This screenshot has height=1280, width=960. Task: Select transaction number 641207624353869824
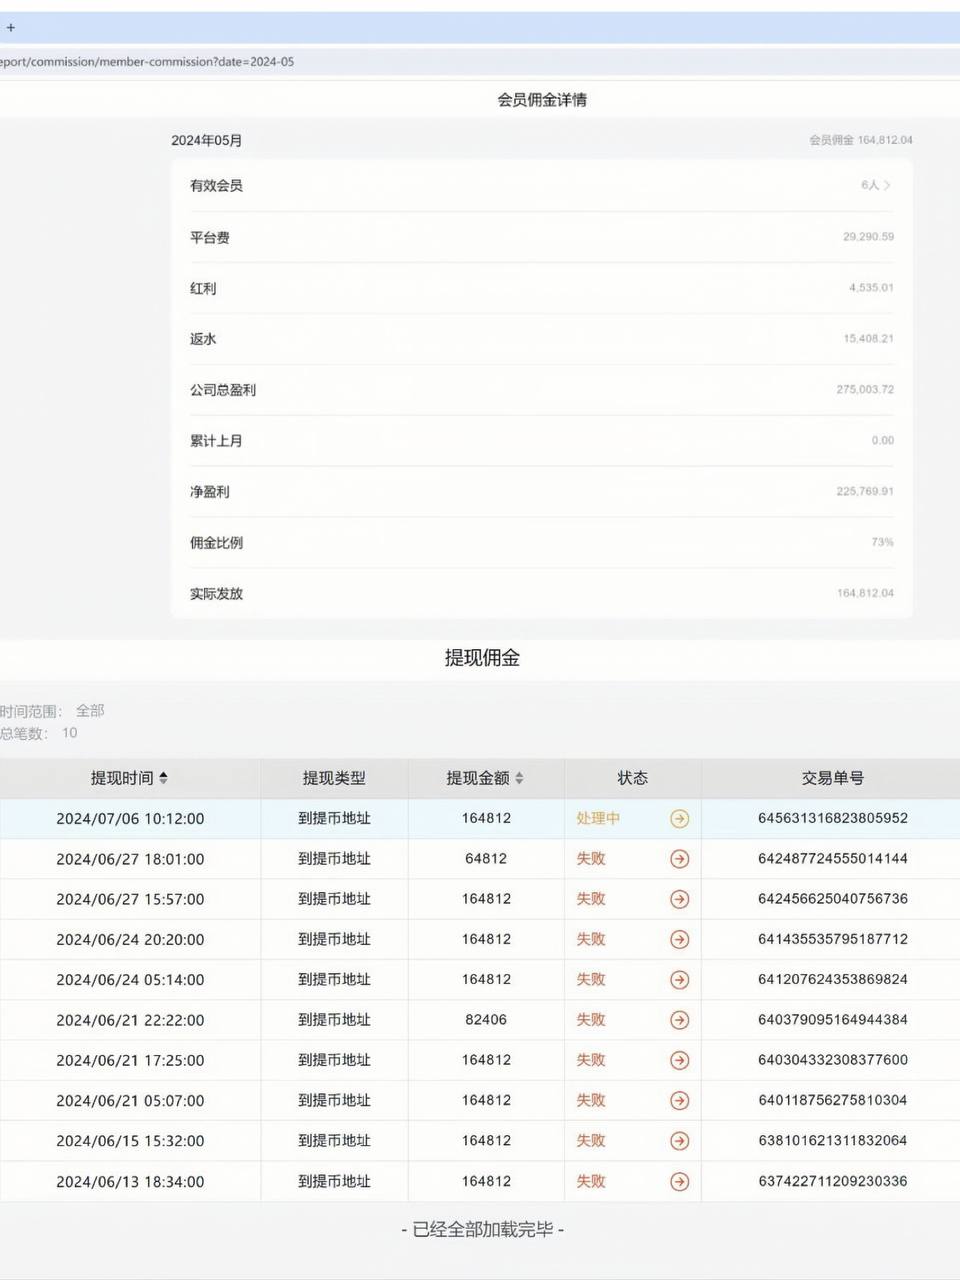[833, 979]
